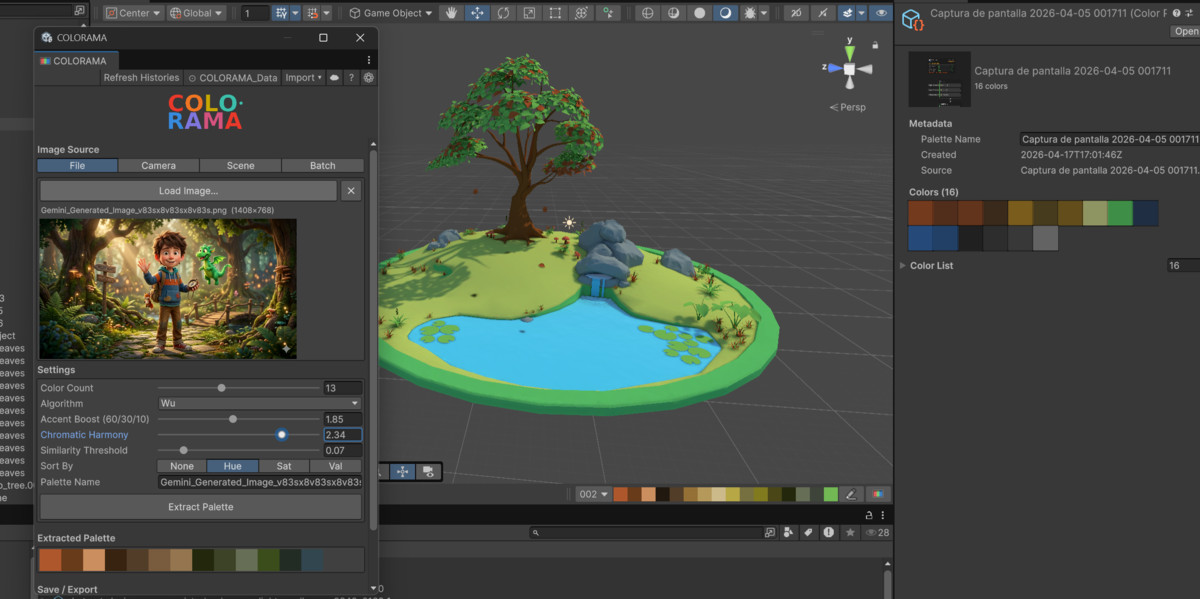Select the Scale tool in Scene toolbar

529,13
